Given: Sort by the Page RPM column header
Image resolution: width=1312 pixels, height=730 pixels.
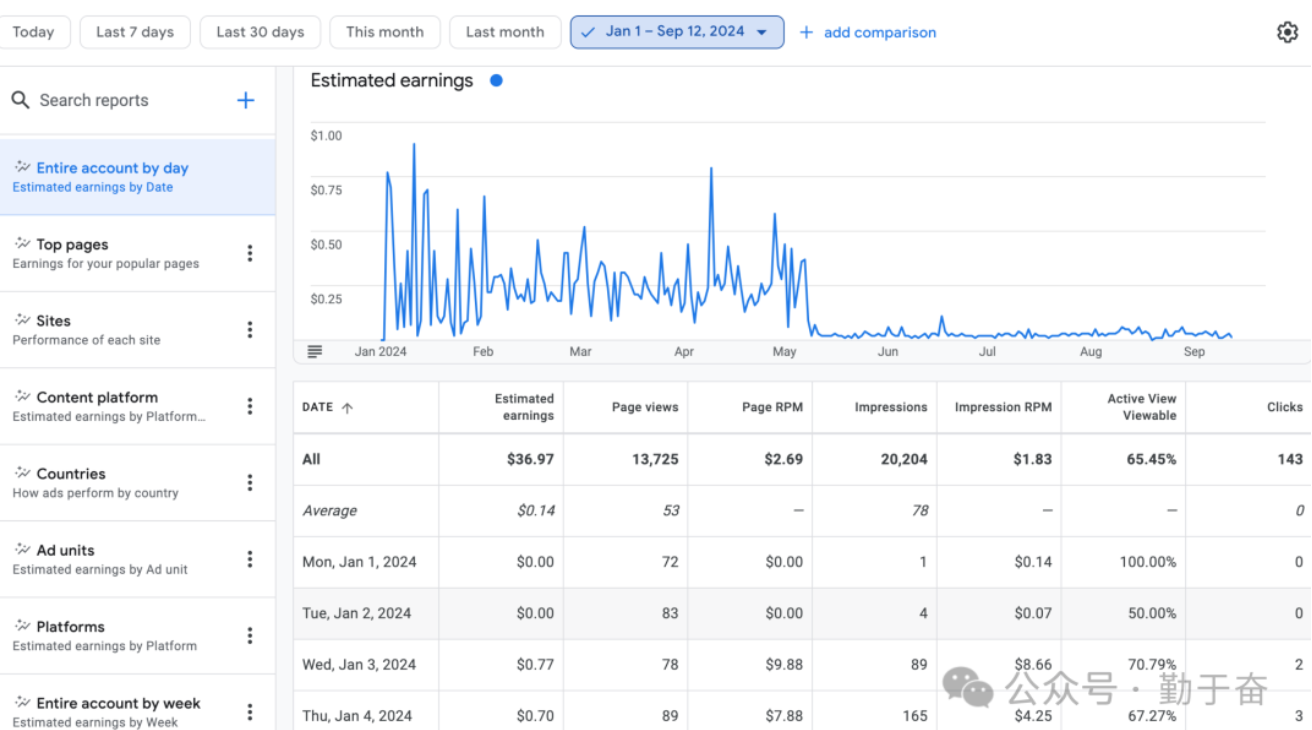Looking at the screenshot, I should [772, 407].
